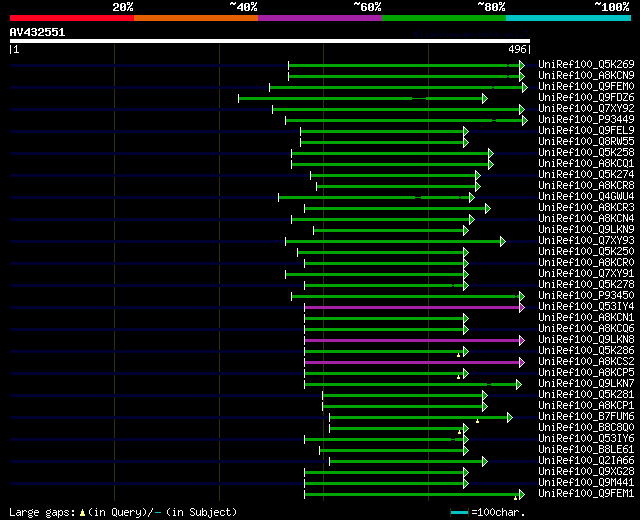Image resolution: width=640 pixels, height=520 pixels.
Task: Click the cyan segment of the identity scale
Action: pos(568,18)
